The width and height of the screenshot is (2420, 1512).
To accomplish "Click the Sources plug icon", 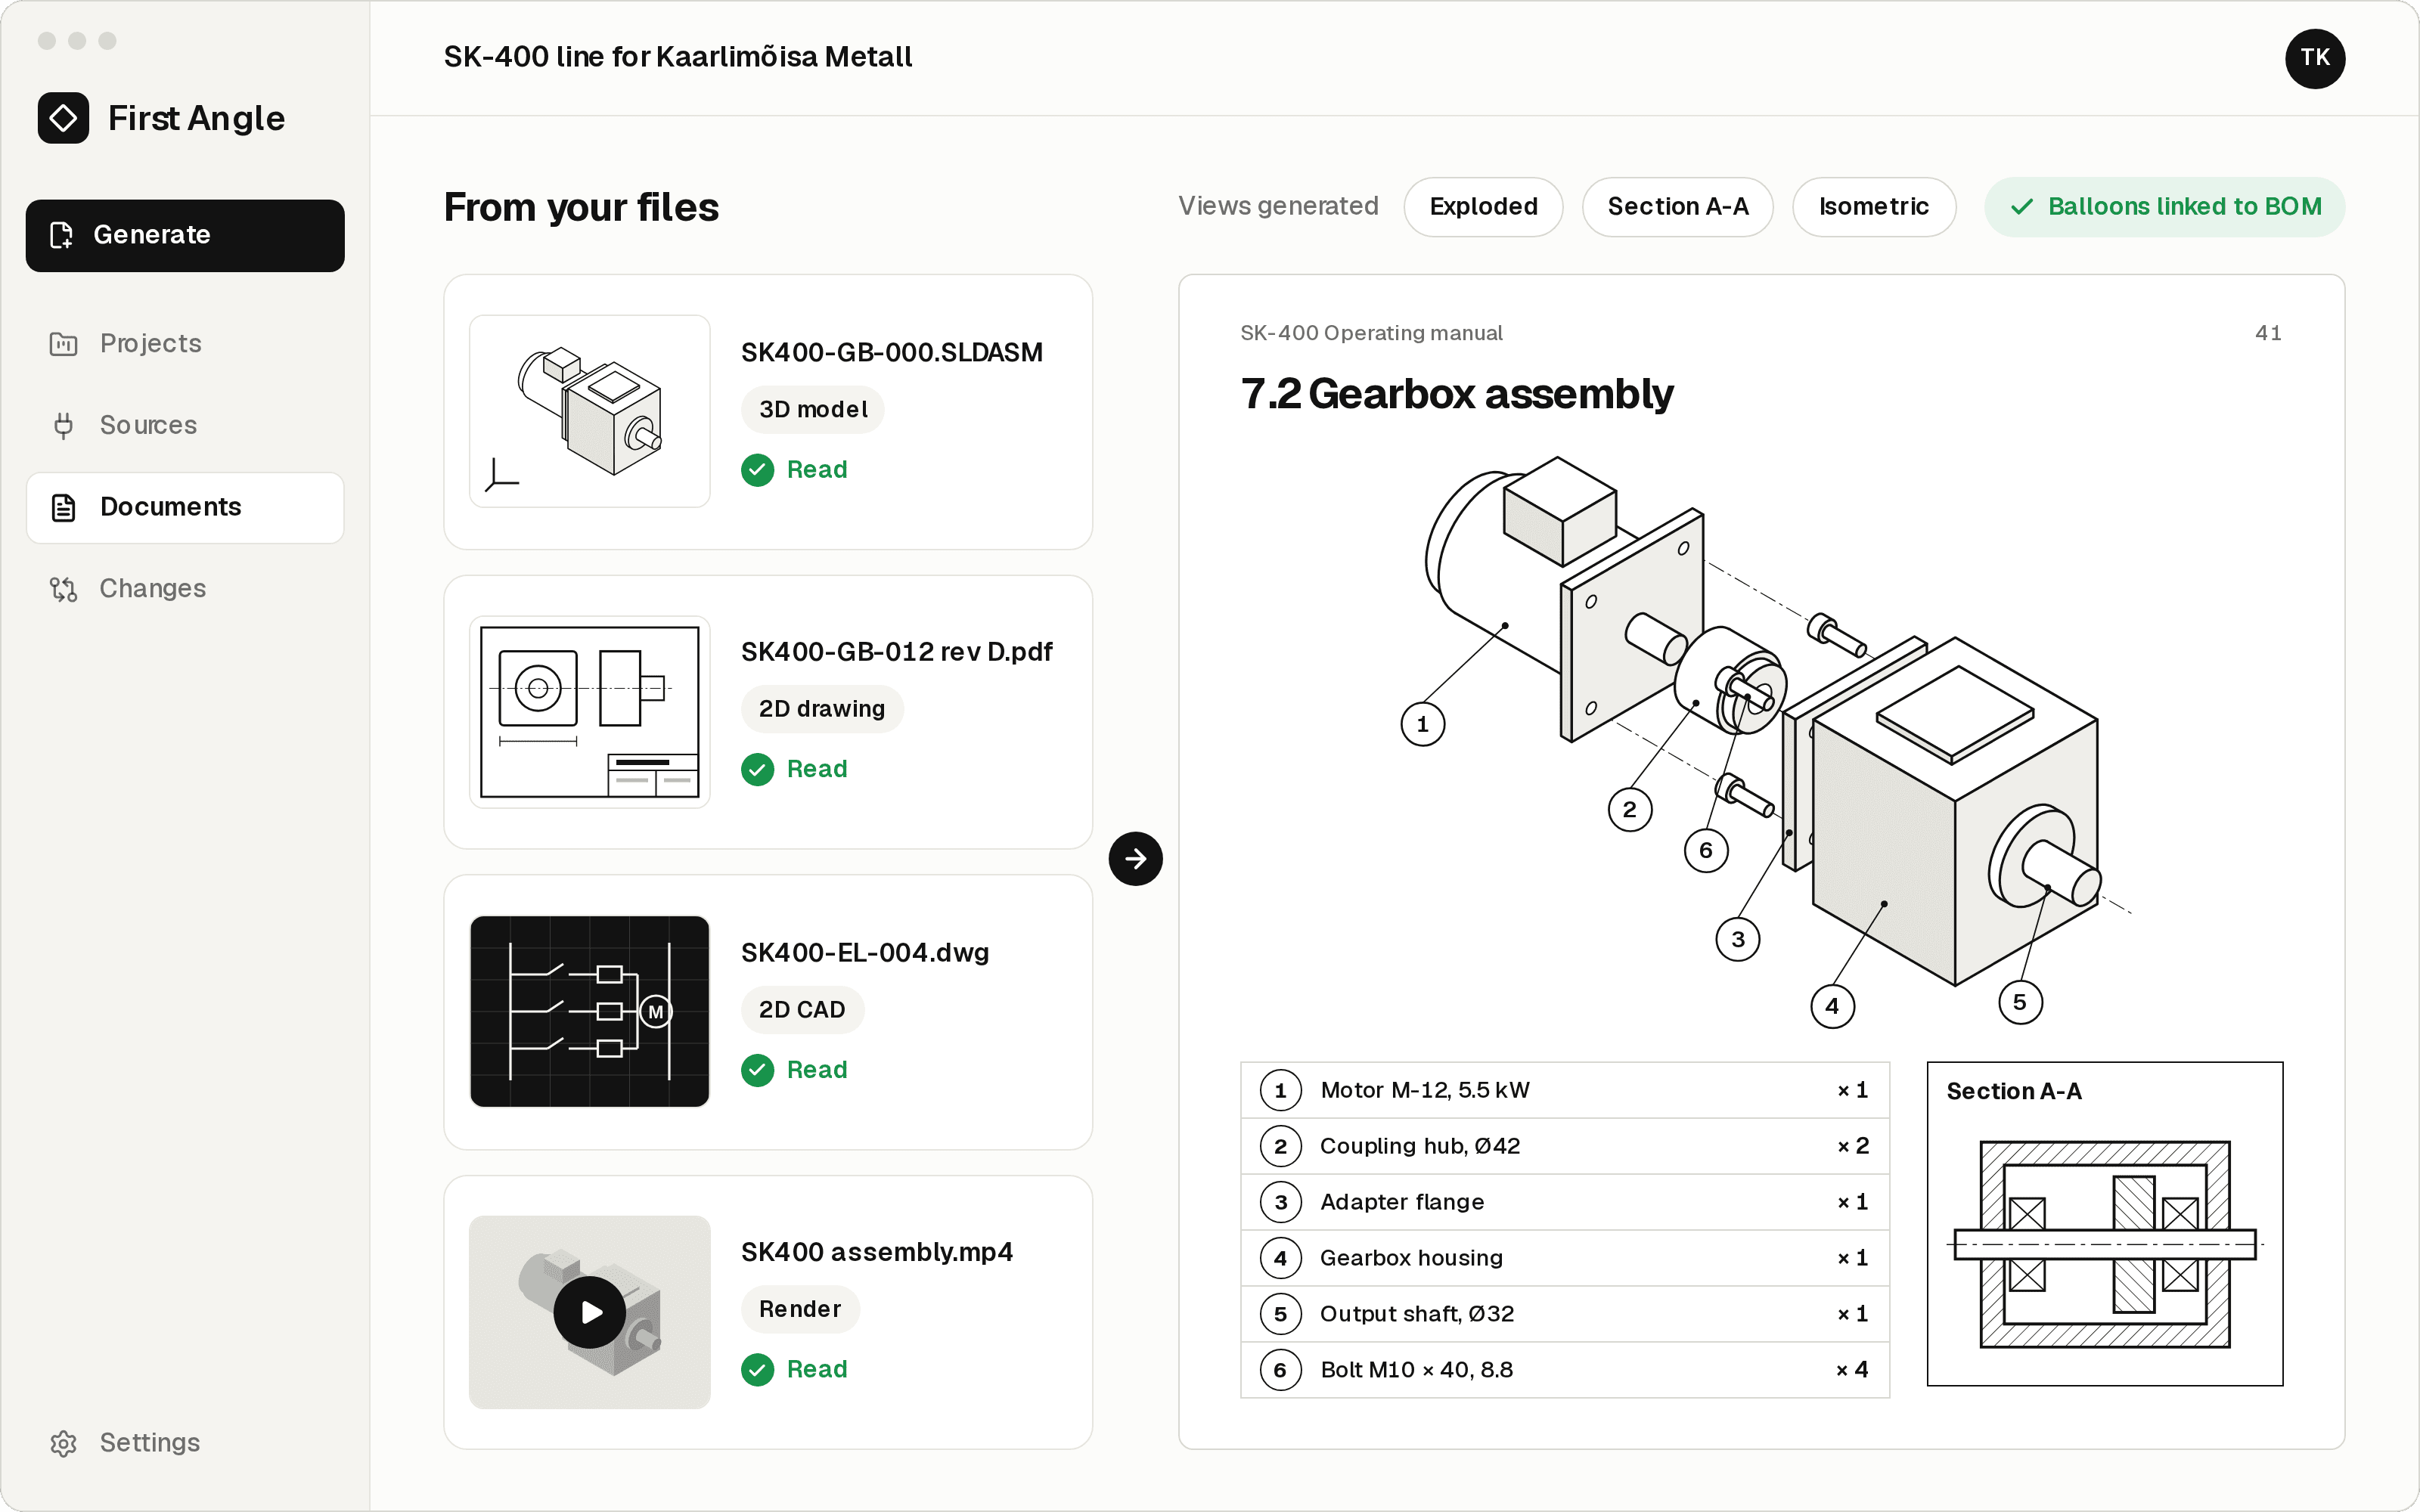I will (x=64, y=426).
